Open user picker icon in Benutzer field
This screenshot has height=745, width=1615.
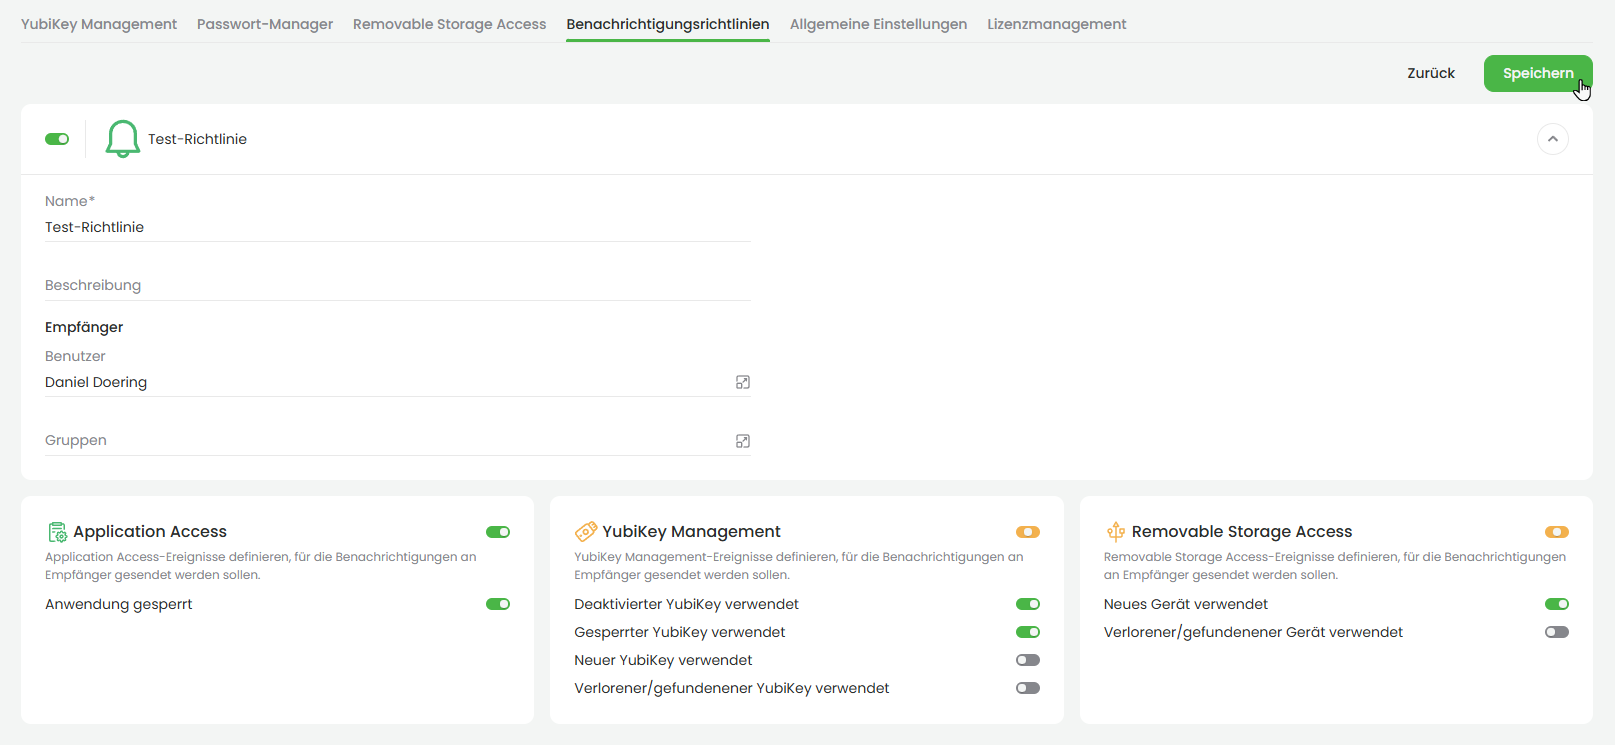743,382
